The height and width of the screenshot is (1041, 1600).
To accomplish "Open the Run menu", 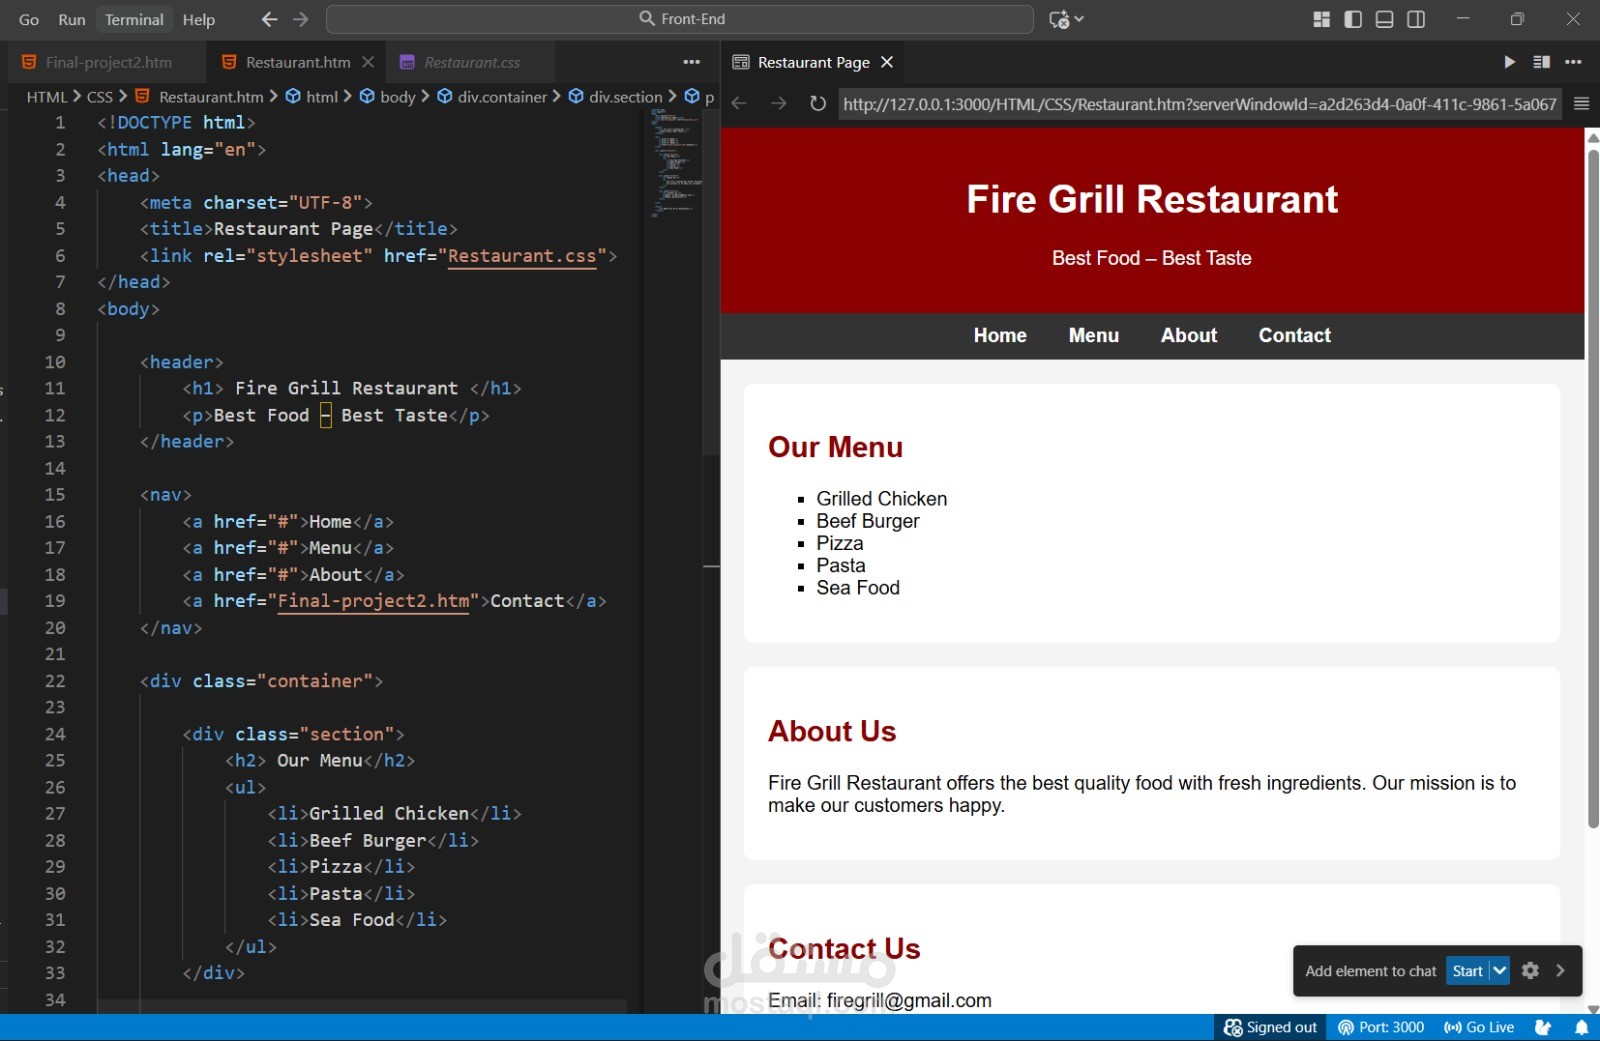I will pos(72,19).
